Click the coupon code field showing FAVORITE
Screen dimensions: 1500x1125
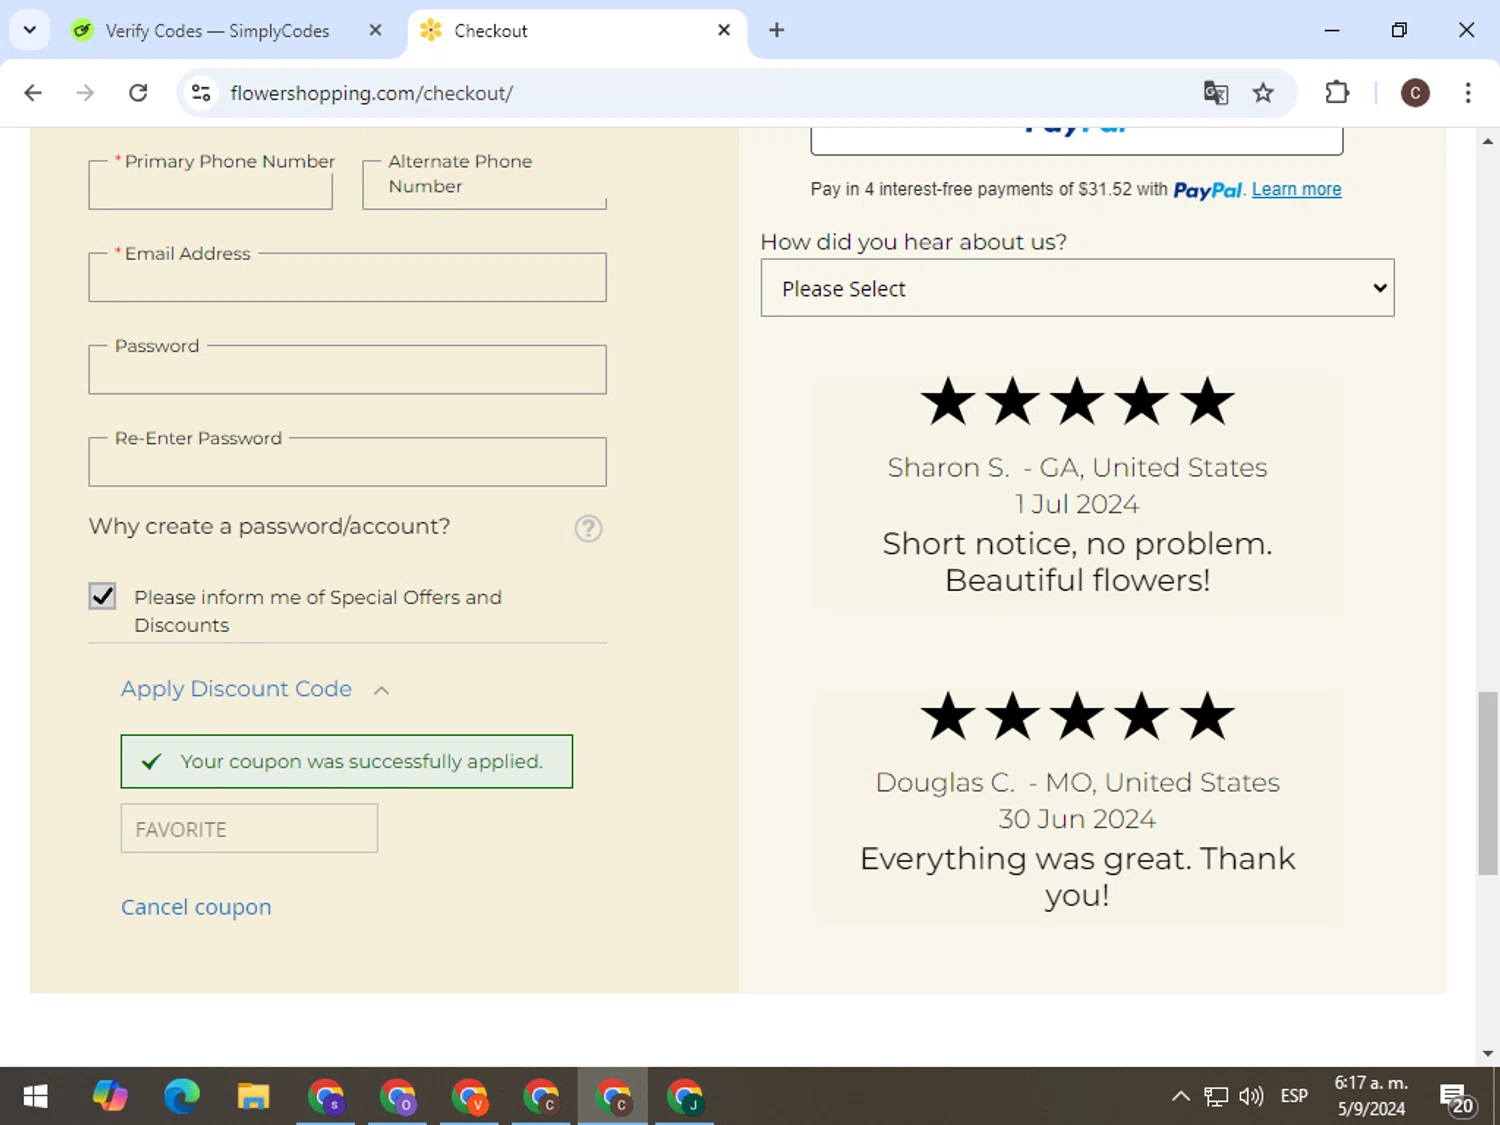click(249, 828)
